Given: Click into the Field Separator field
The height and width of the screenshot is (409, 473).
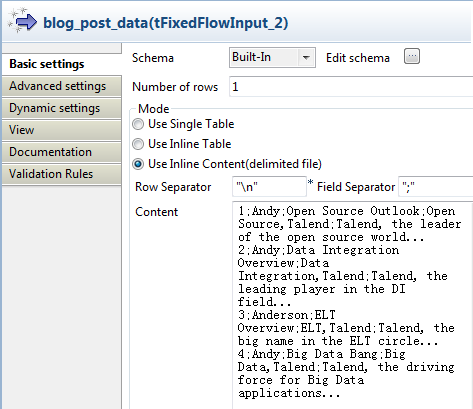Looking at the screenshot, I should click(436, 187).
